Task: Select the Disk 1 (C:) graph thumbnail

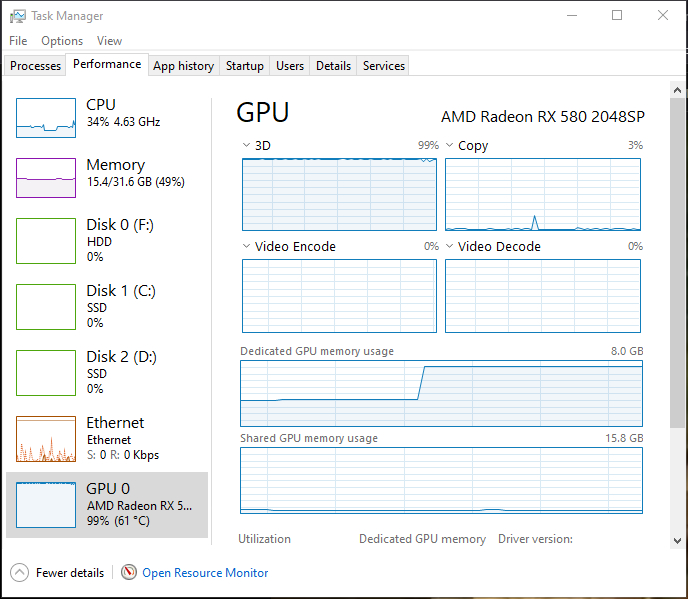Action: tap(46, 307)
